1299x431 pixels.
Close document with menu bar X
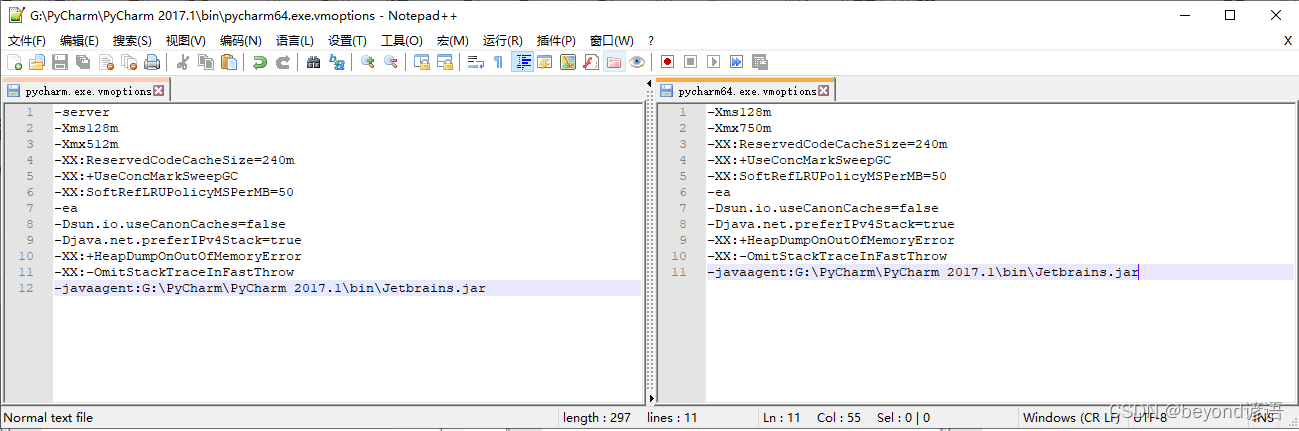coord(1287,41)
